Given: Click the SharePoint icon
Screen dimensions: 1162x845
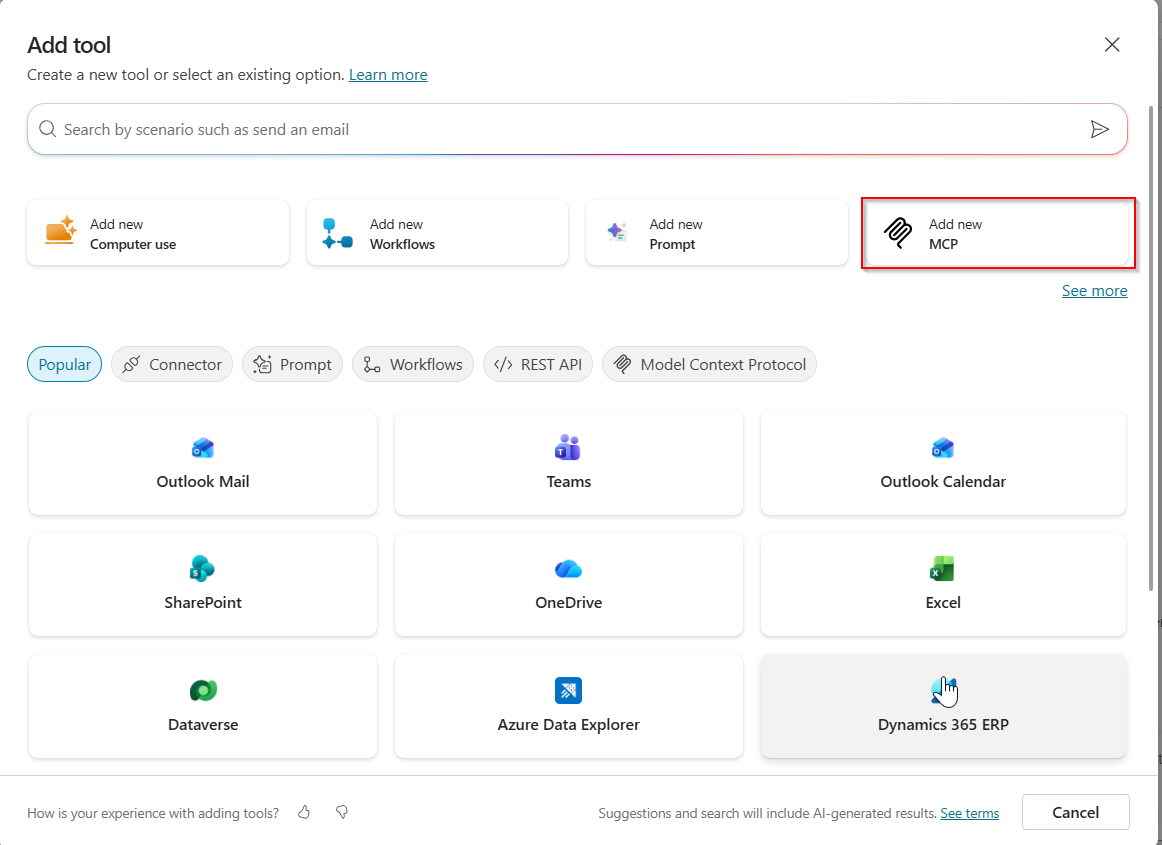Looking at the screenshot, I should [x=202, y=569].
